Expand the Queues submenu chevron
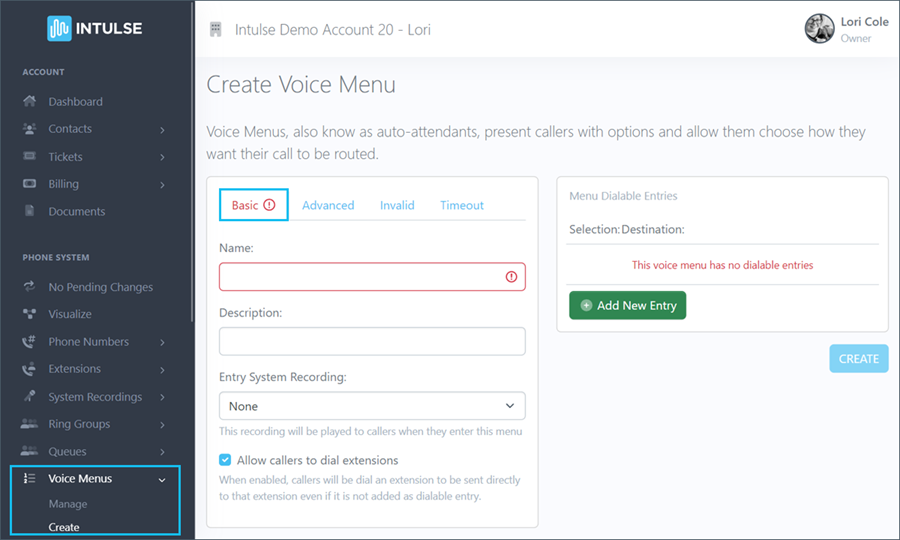Viewport: 900px width, 540px height. [162, 452]
